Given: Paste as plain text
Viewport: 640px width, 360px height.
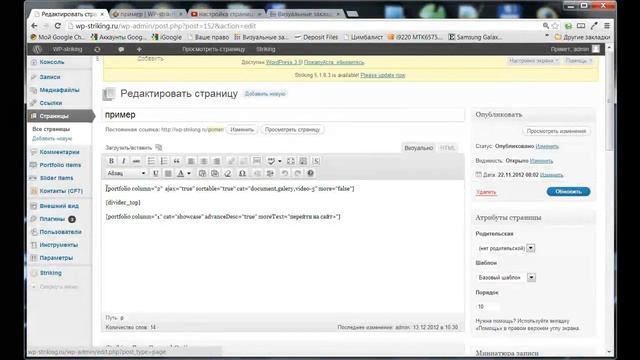Looking at the screenshot, I should click(202, 173).
